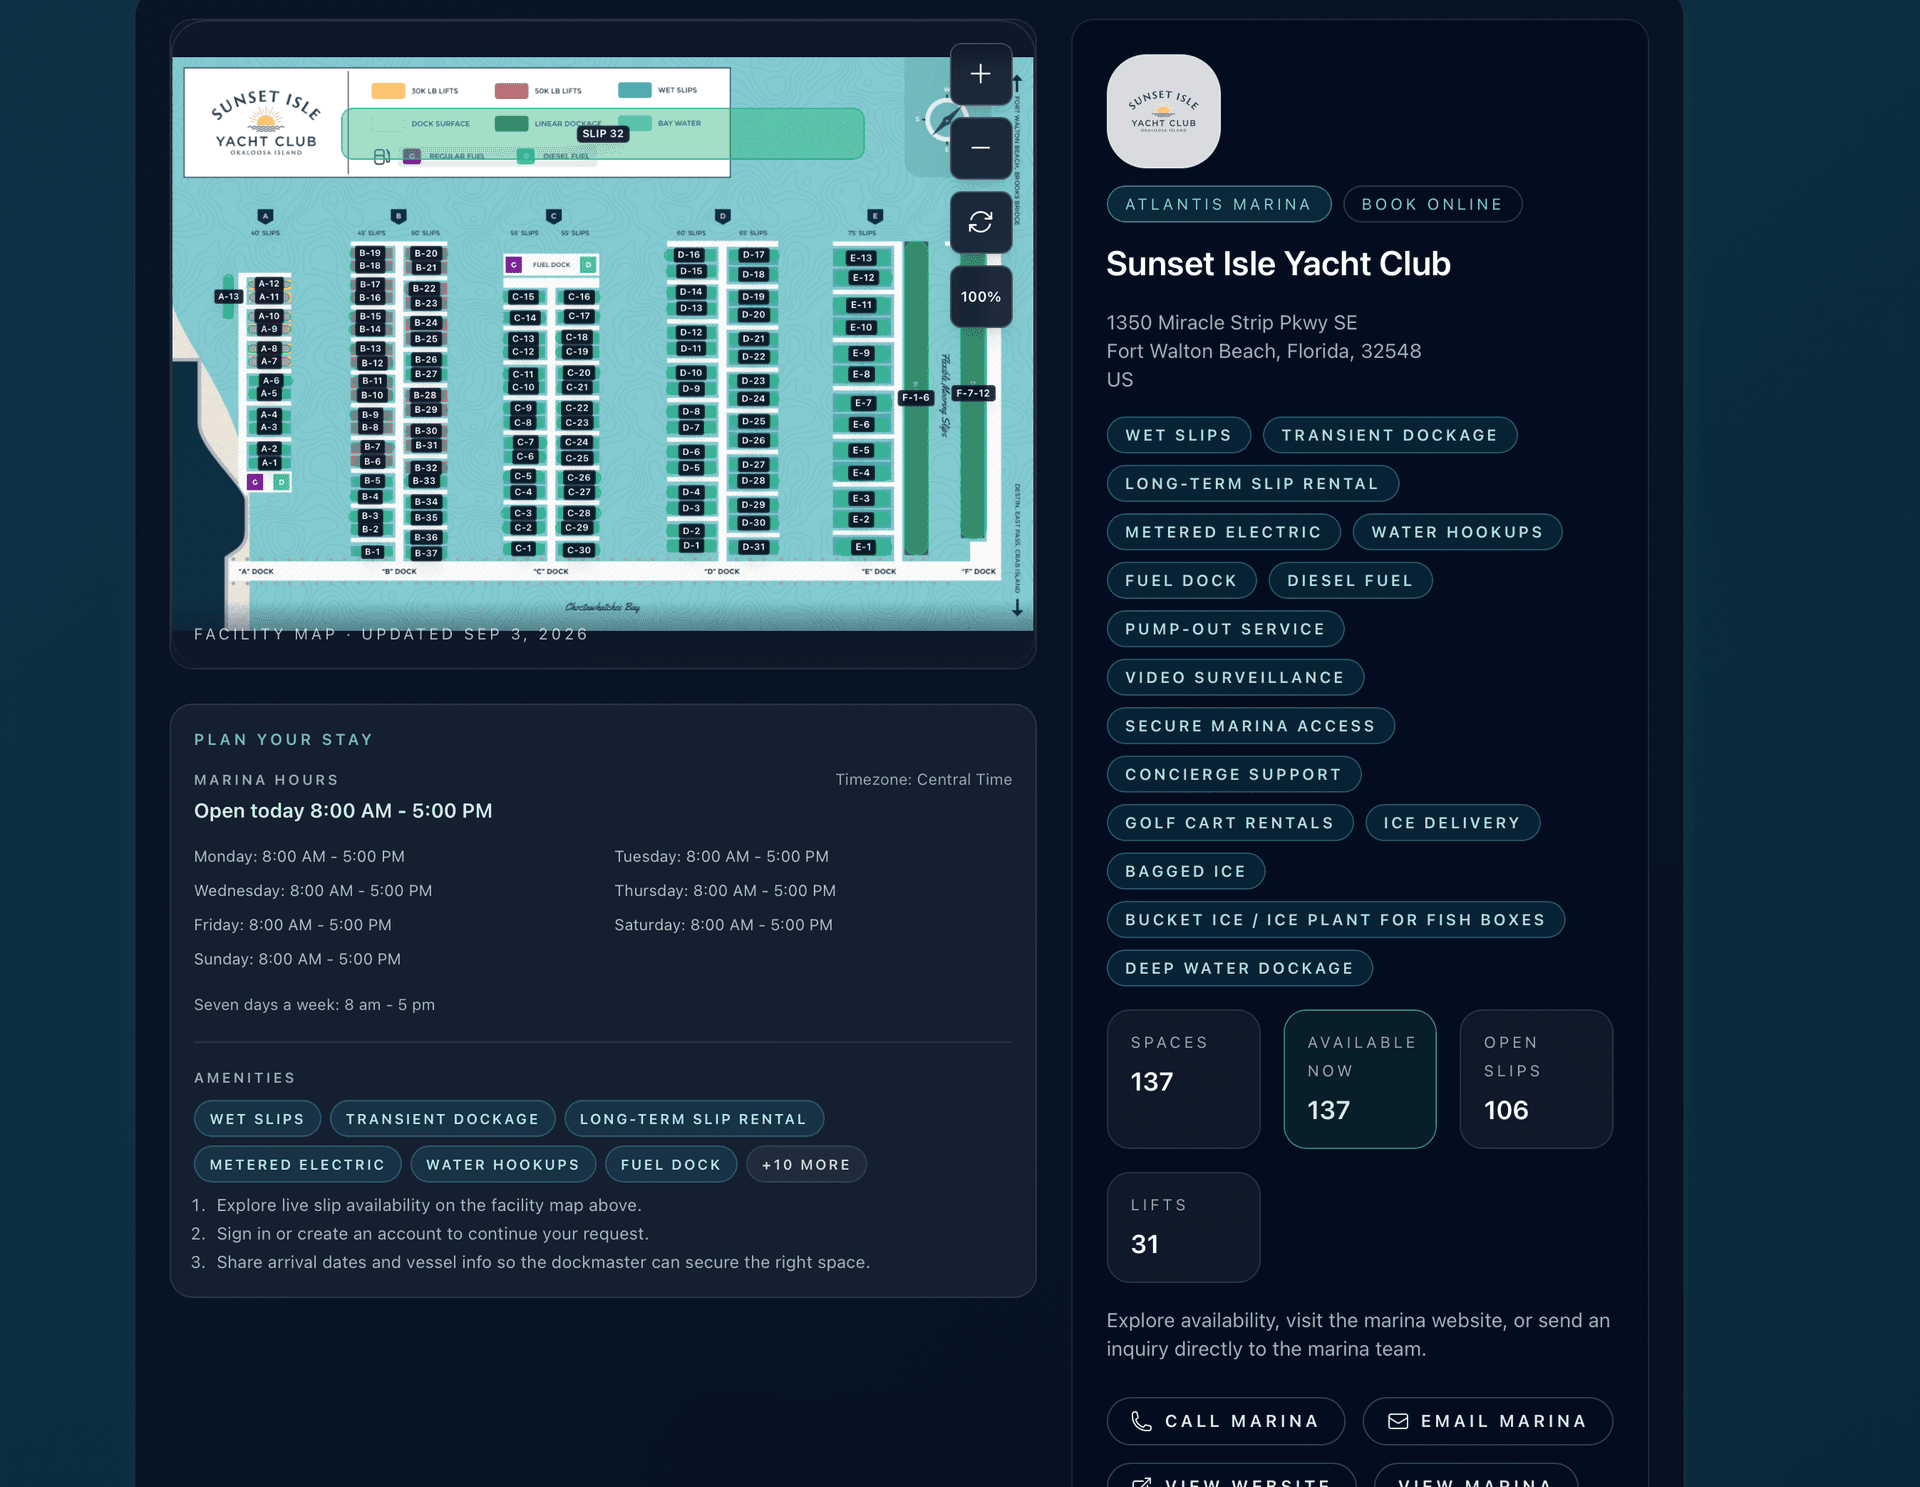
Task: Select the Available Now 137 card
Action: pyautogui.click(x=1360, y=1079)
